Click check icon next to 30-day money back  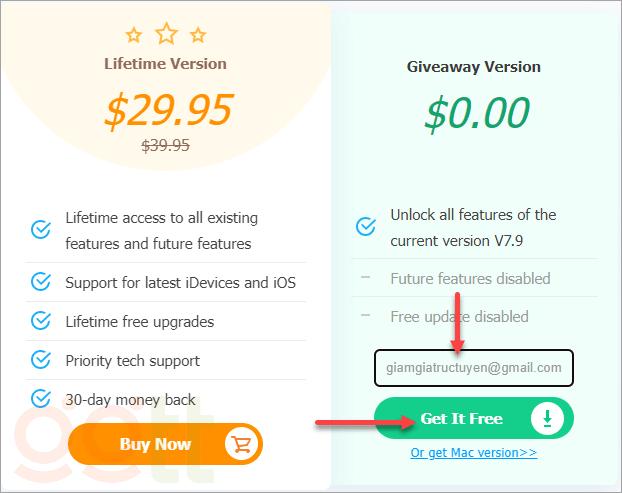tap(41, 399)
